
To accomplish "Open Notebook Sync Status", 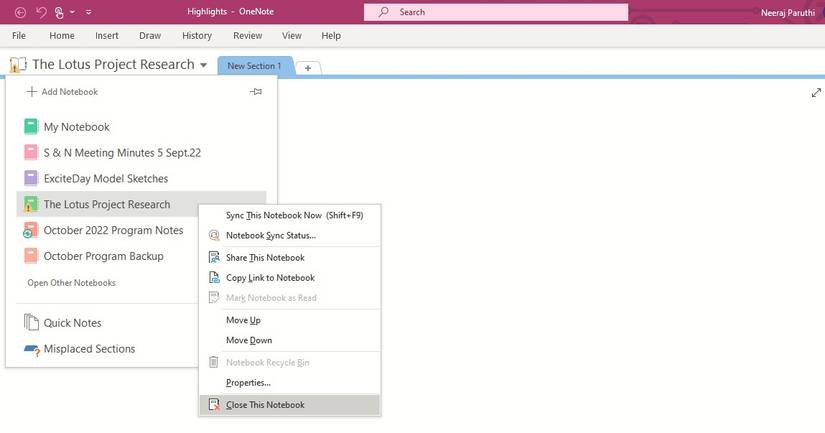I will click(x=289, y=235).
